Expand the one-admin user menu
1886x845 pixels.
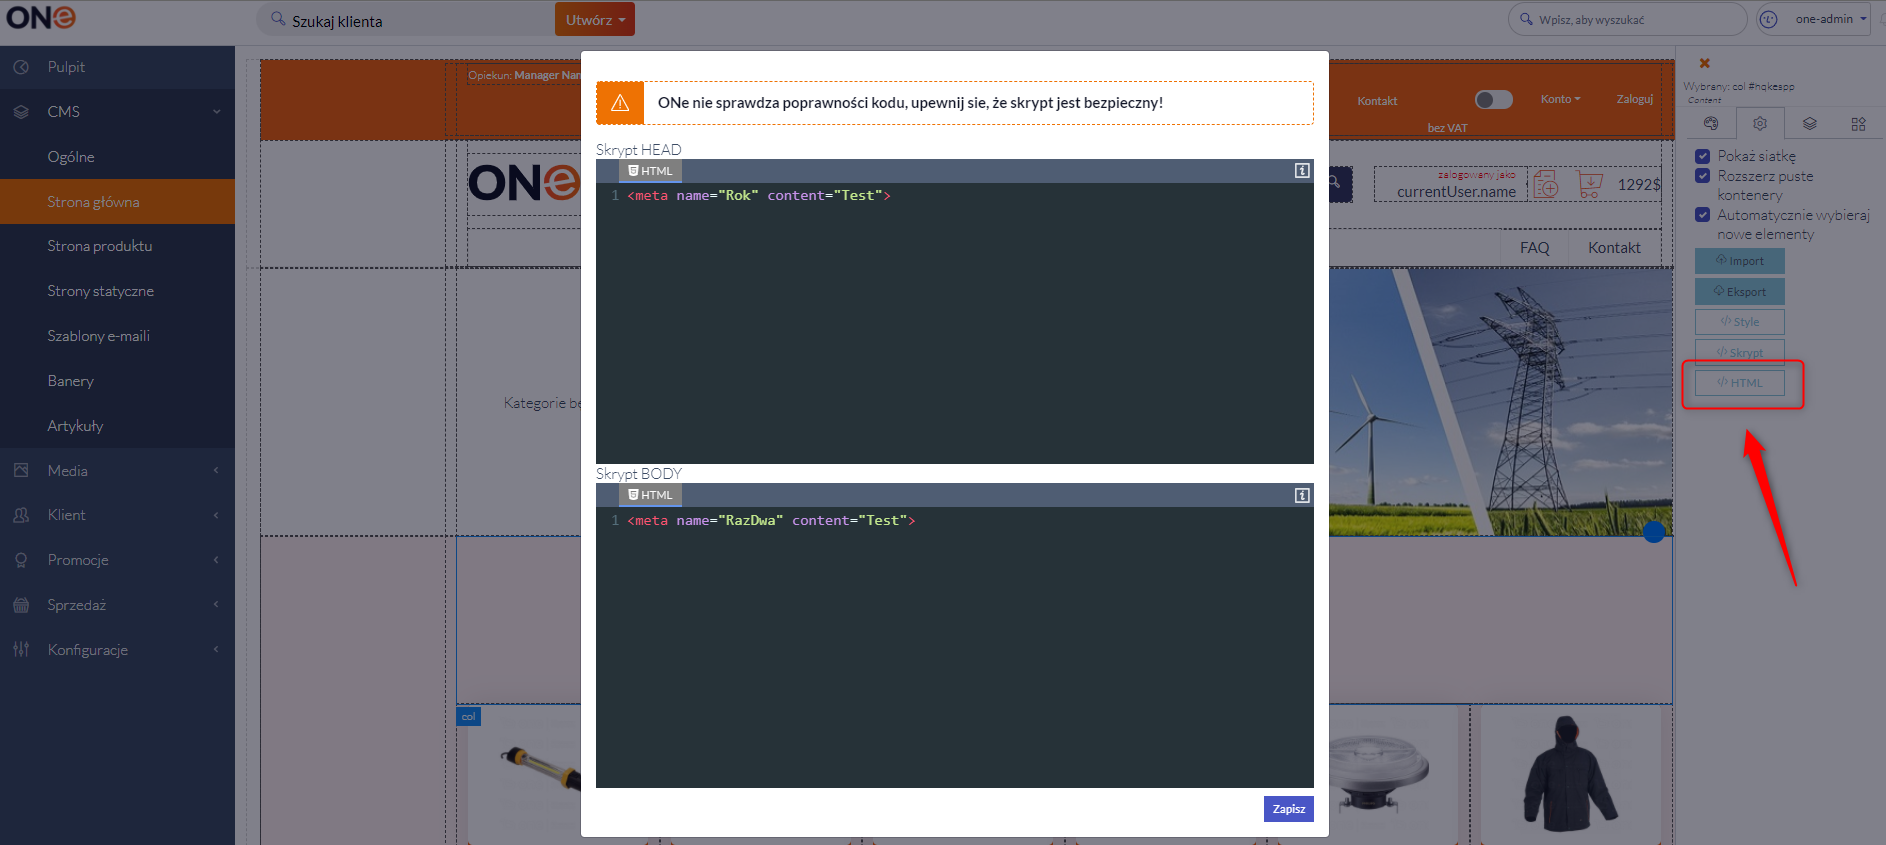(1830, 19)
